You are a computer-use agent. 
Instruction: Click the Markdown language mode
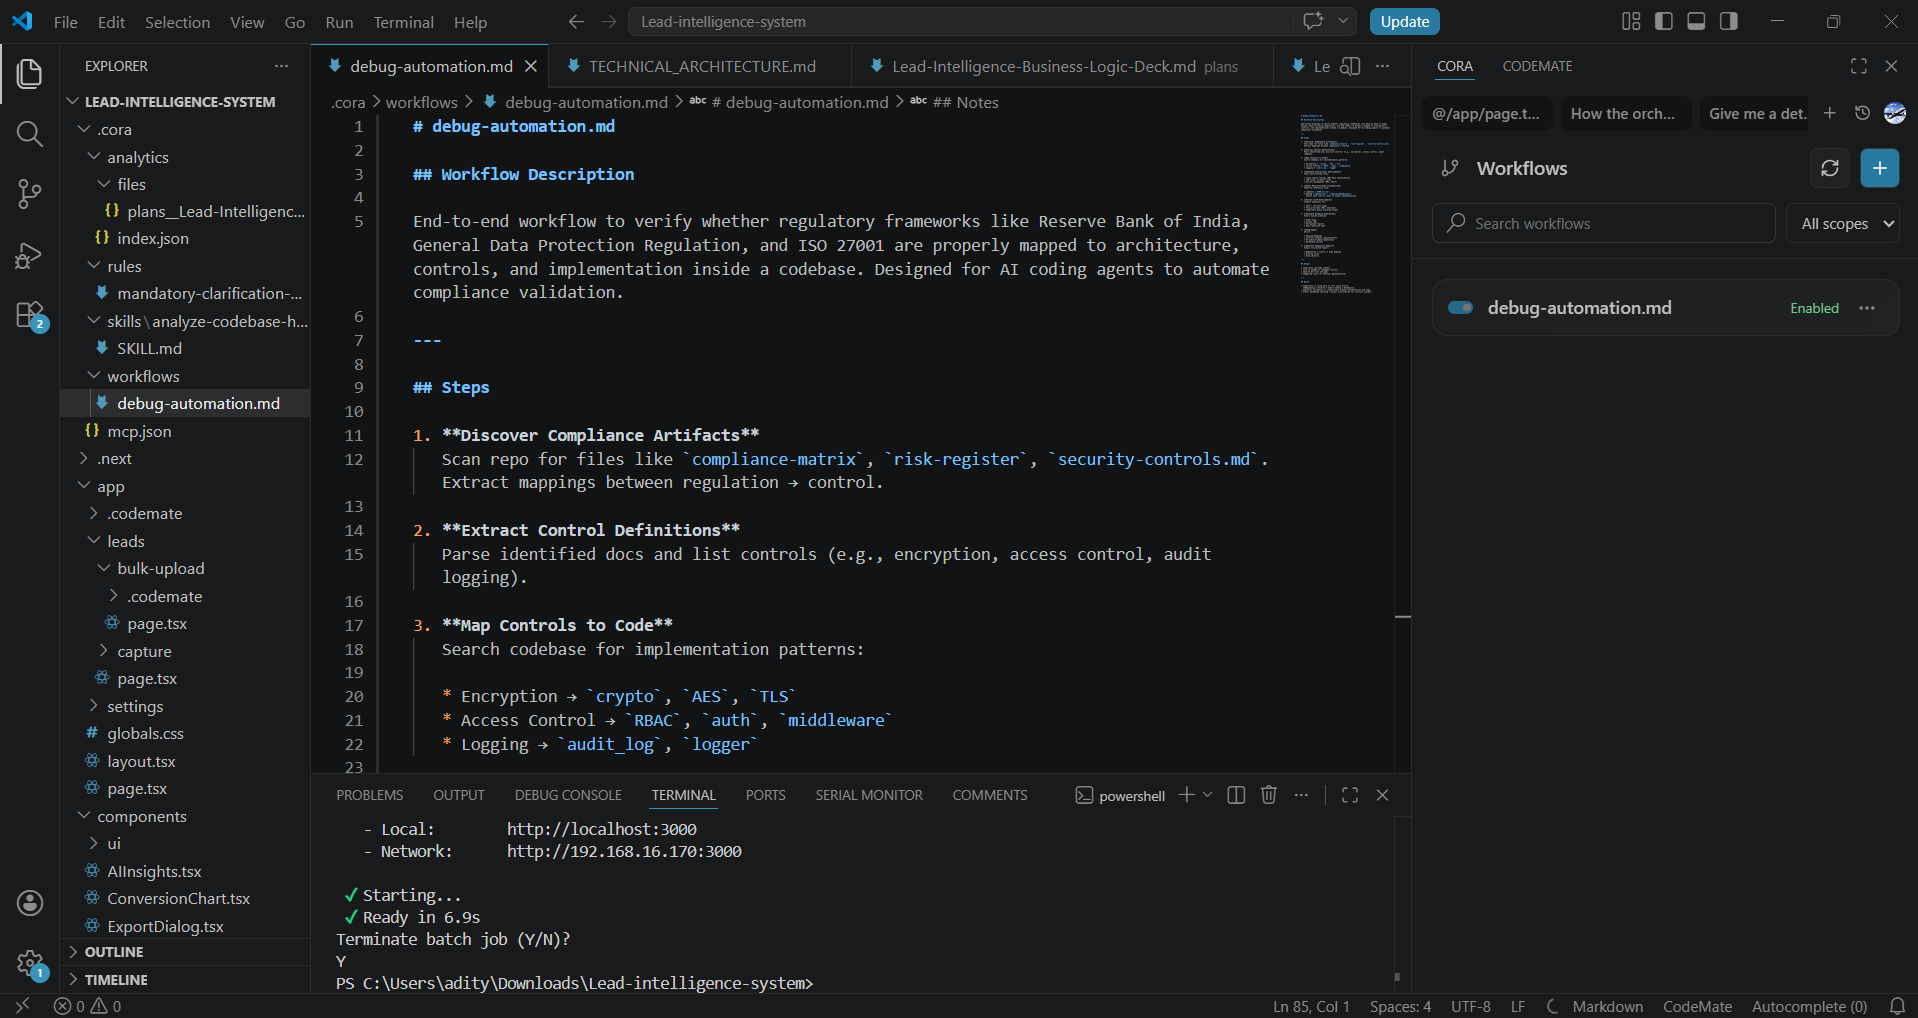coord(1607,1006)
